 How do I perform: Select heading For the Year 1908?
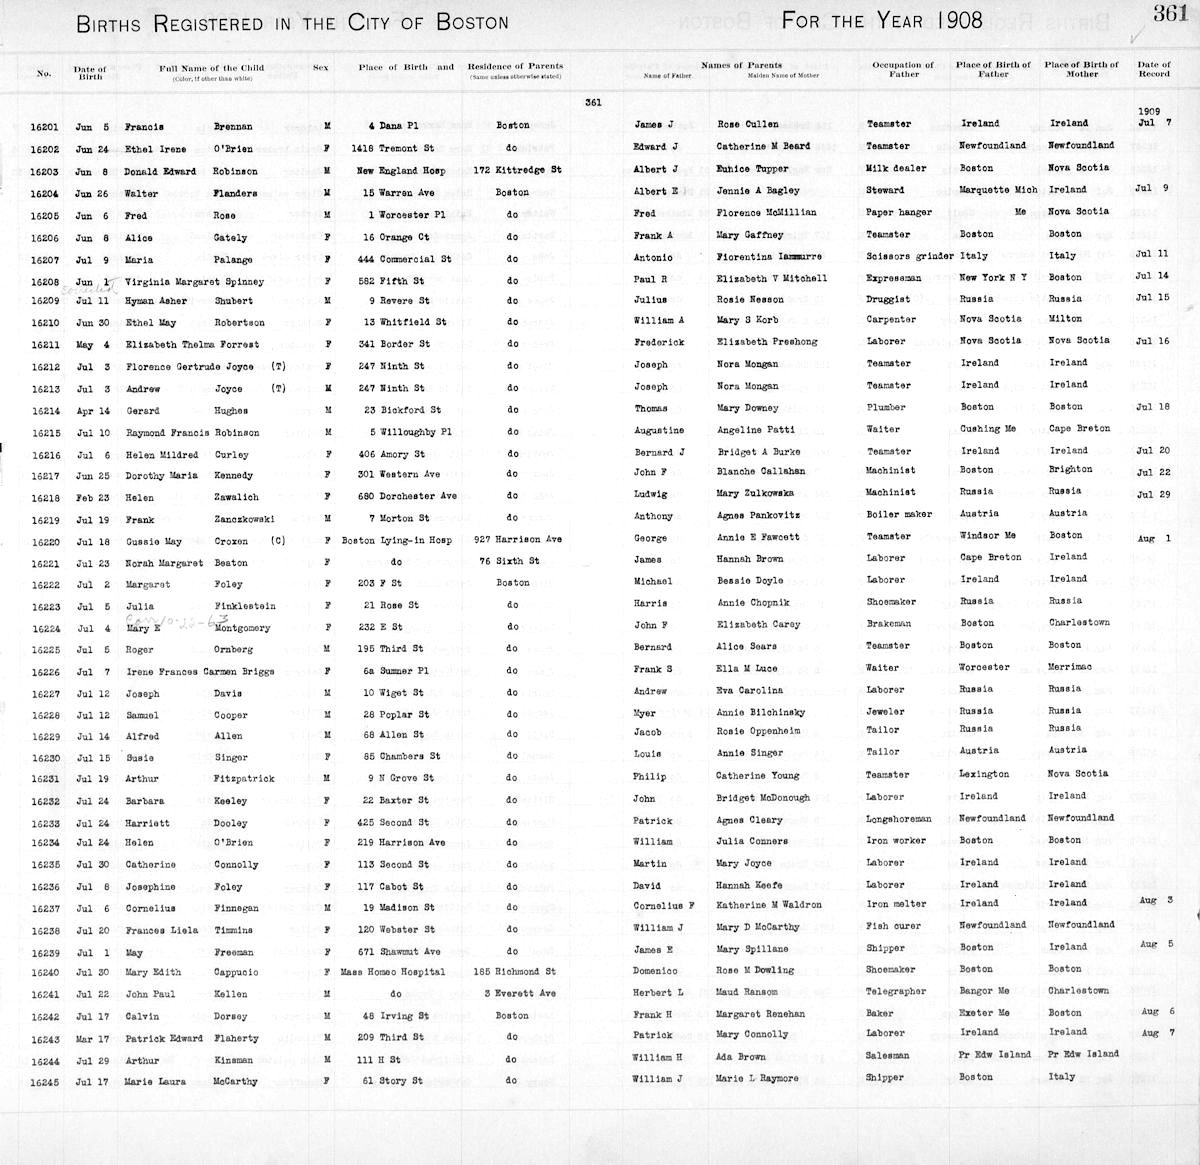[x=882, y=19]
